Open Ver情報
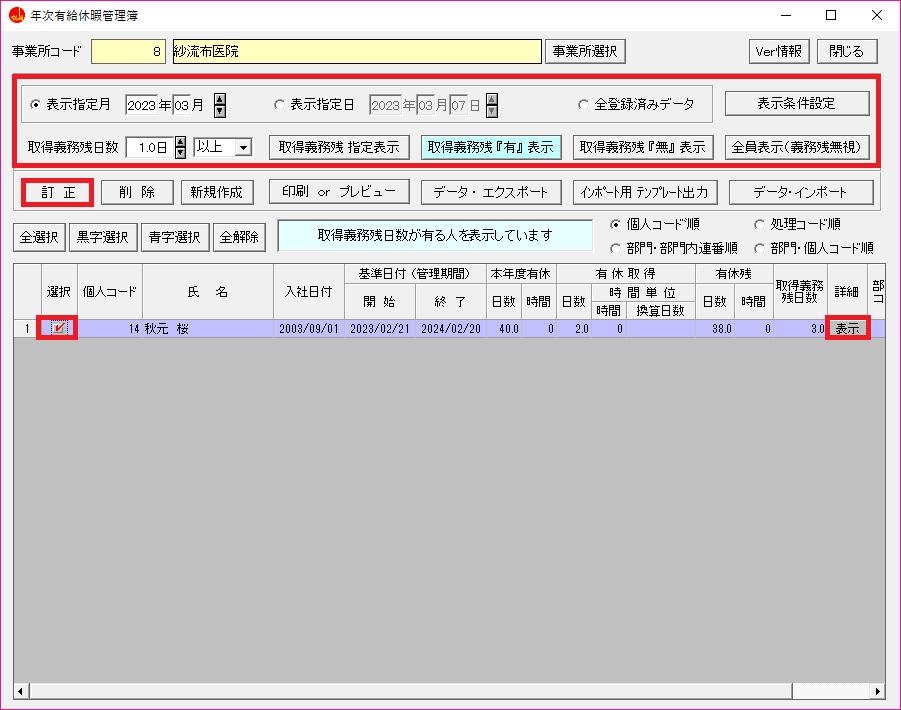The width and height of the screenshot is (901, 710). click(779, 52)
